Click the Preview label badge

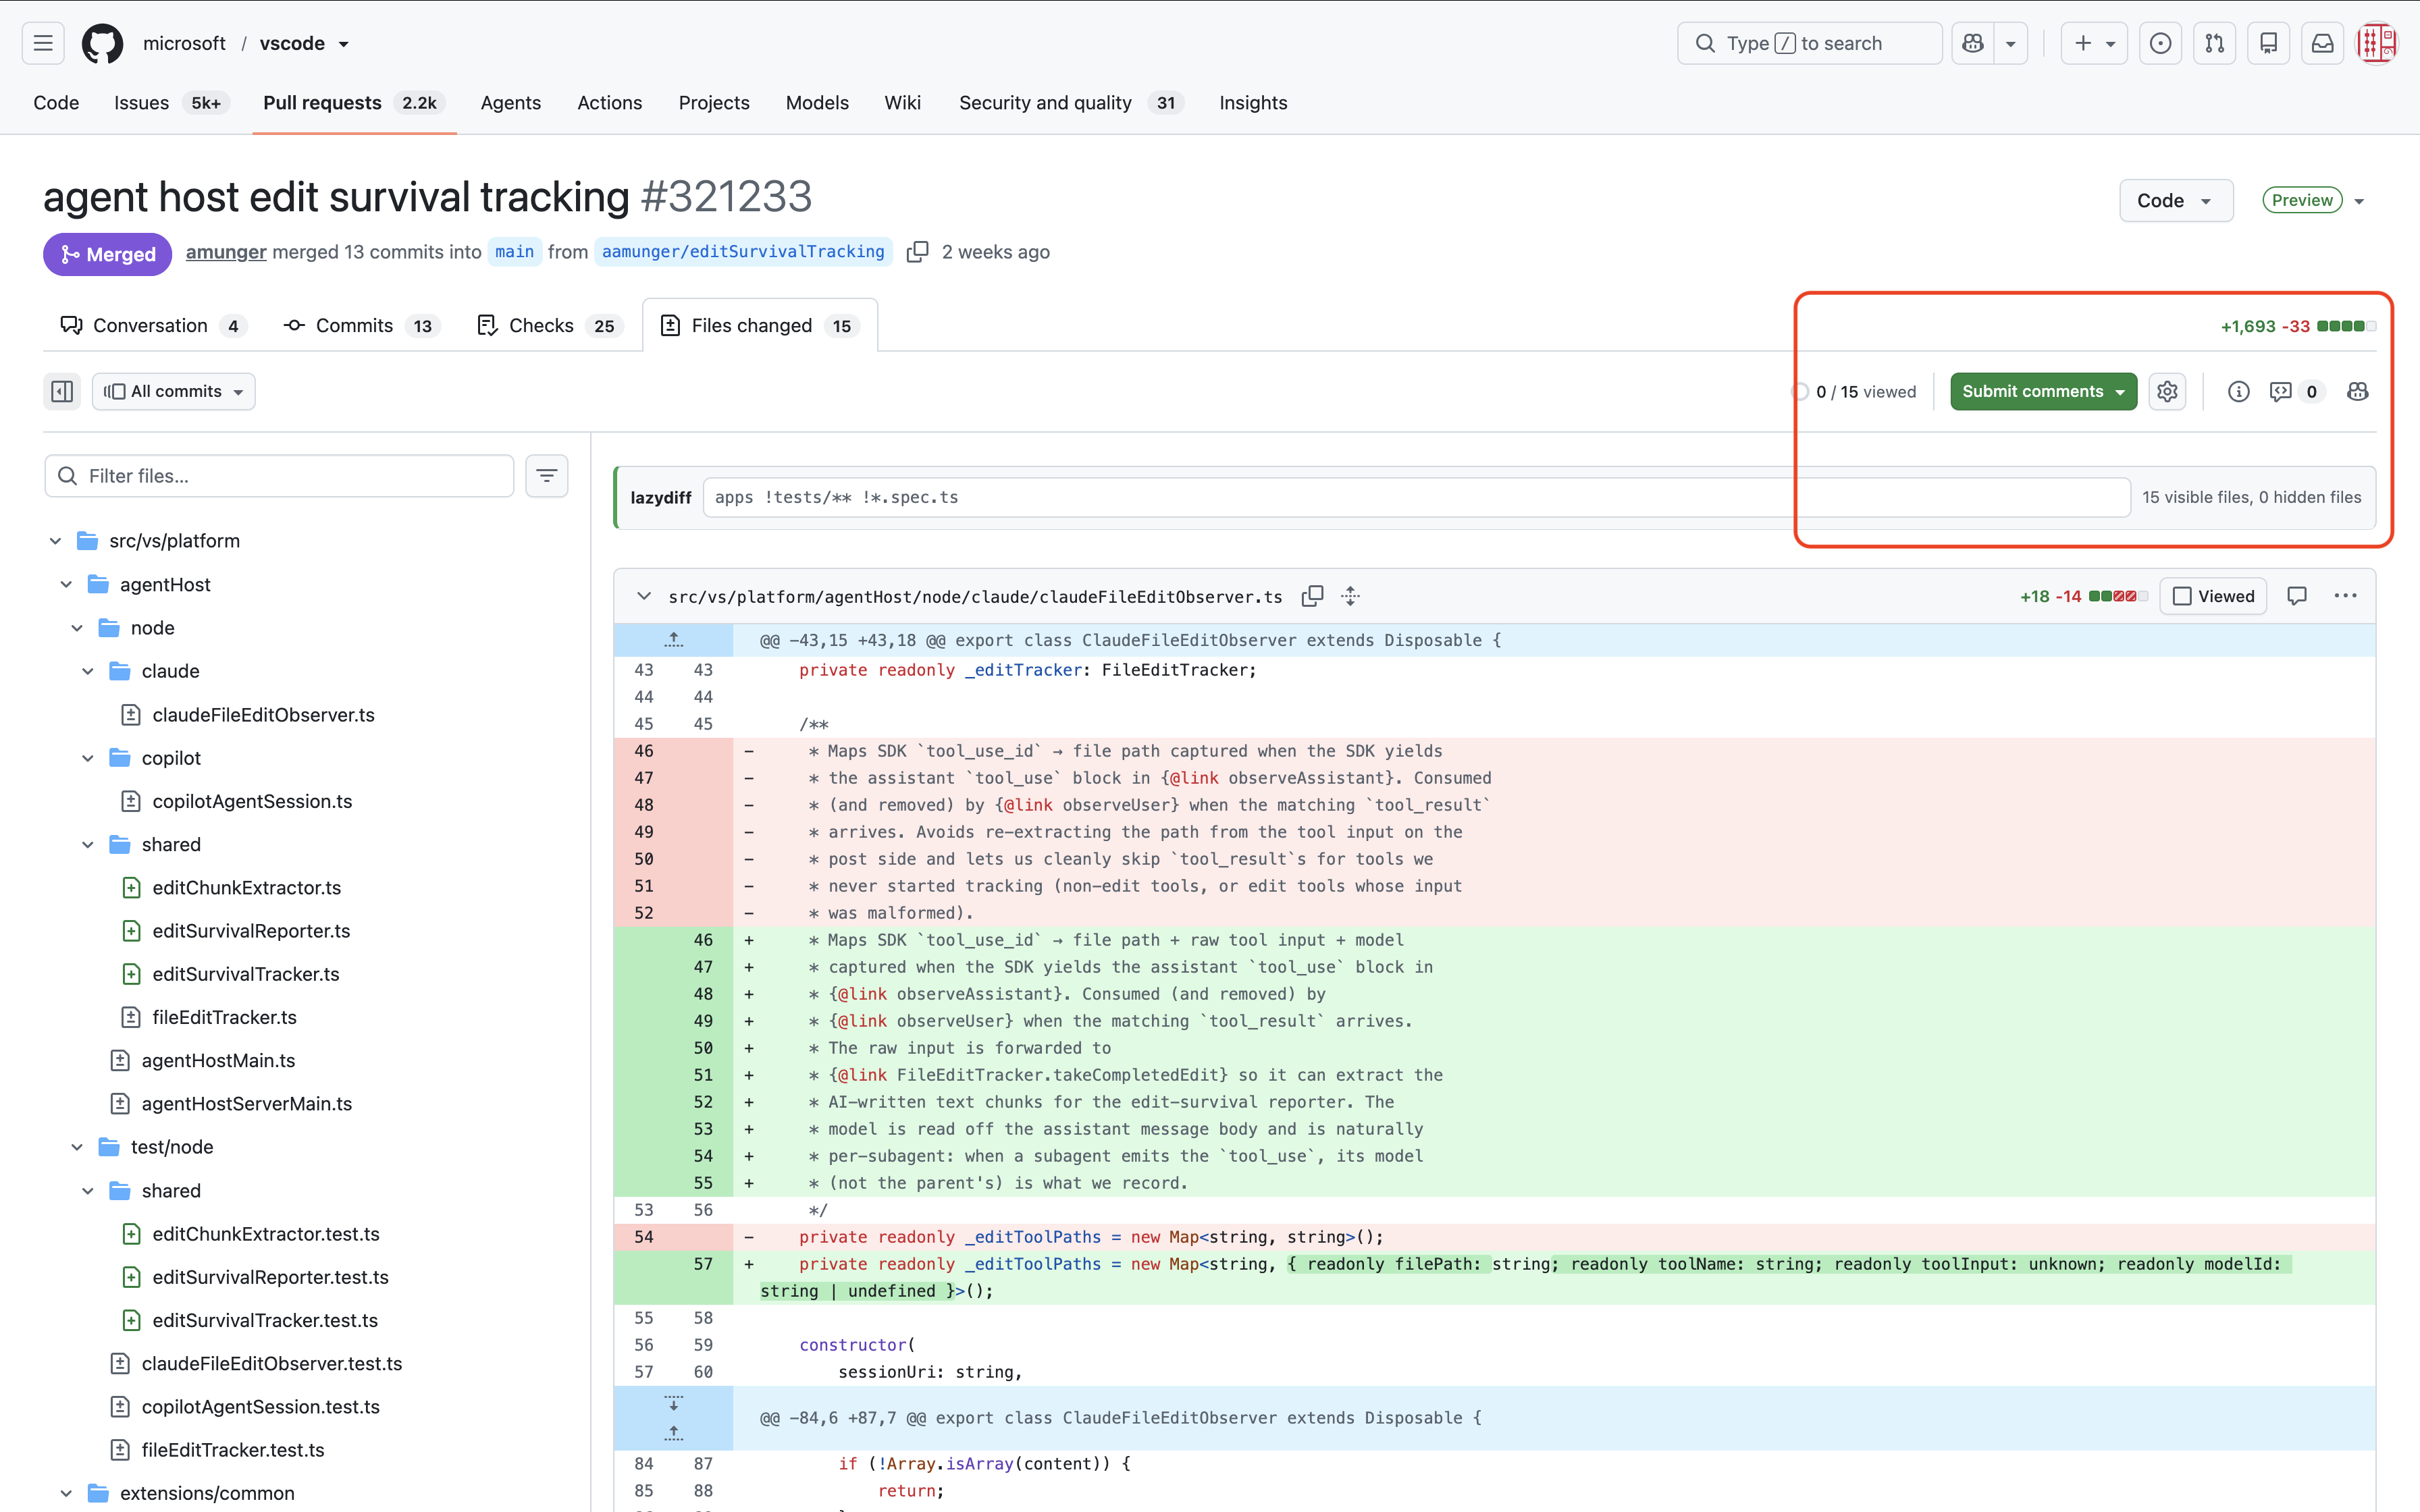2302,200
